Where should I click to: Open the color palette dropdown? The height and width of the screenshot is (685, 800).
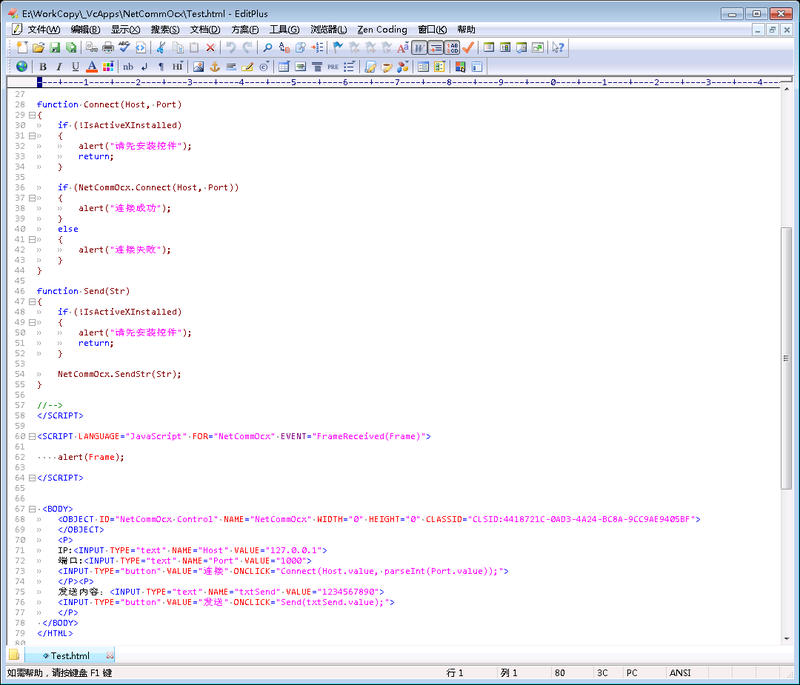click(x=108, y=67)
